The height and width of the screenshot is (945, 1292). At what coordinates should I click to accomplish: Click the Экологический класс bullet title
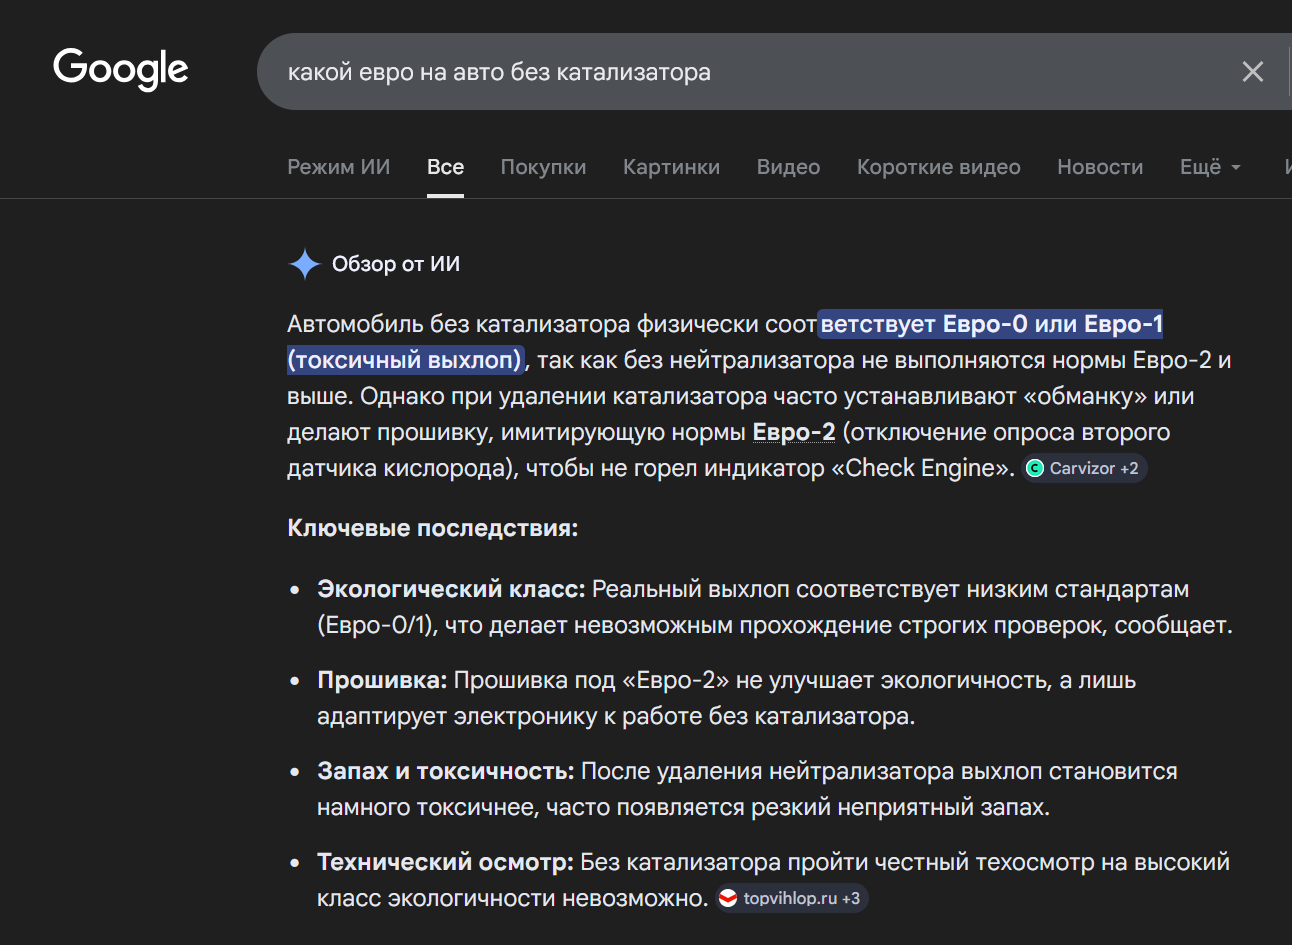pos(451,590)
